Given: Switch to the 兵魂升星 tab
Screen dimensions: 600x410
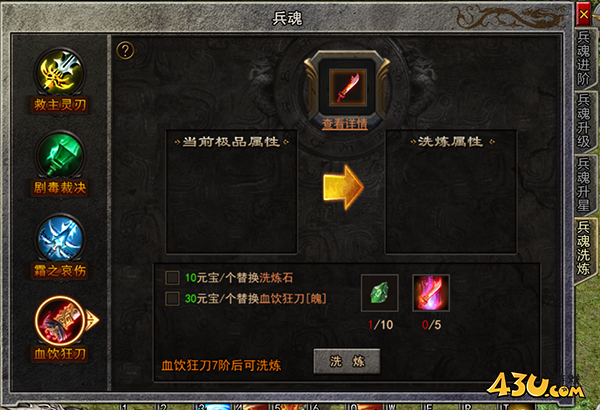Looking at the screenshot, I should pos(584,184).
